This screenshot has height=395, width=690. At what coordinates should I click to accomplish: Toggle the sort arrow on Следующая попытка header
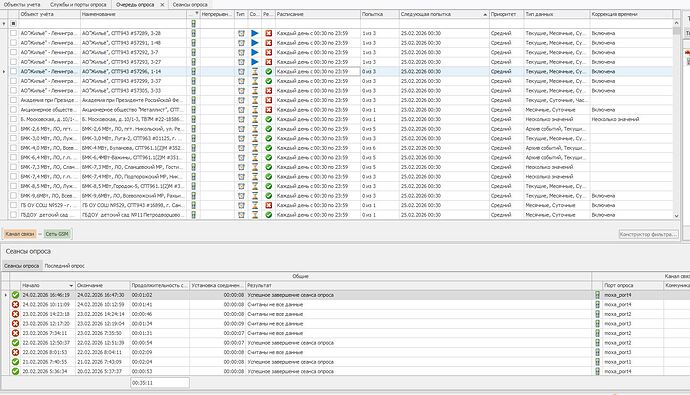(x=485, y=15)
